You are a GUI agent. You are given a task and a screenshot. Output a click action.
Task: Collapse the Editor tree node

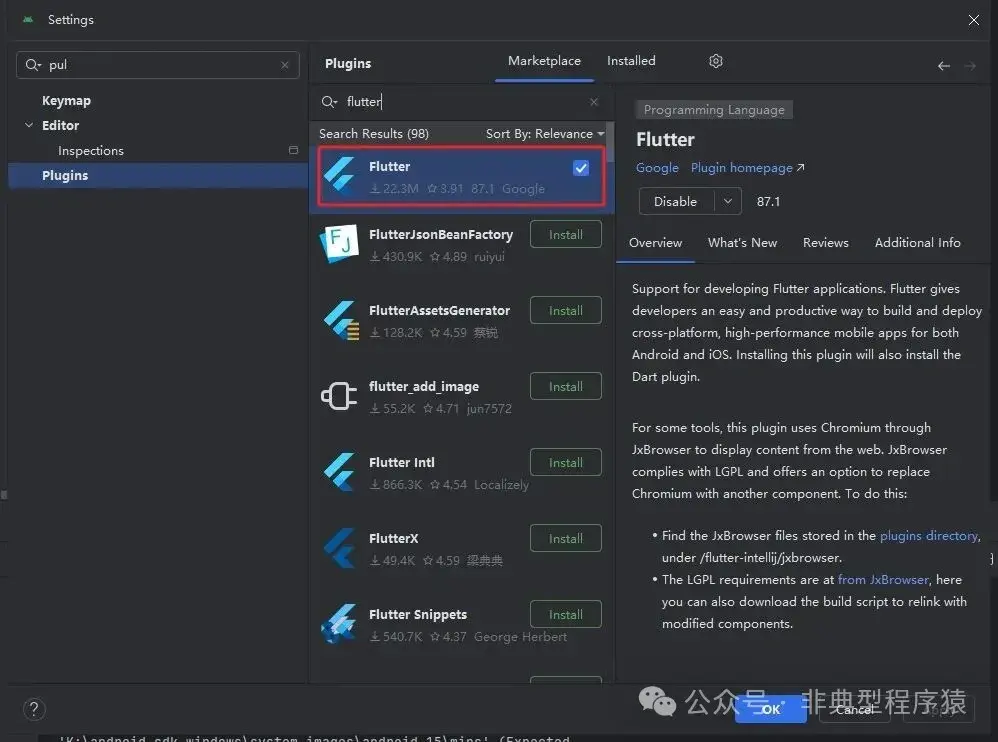coord(29,125)
